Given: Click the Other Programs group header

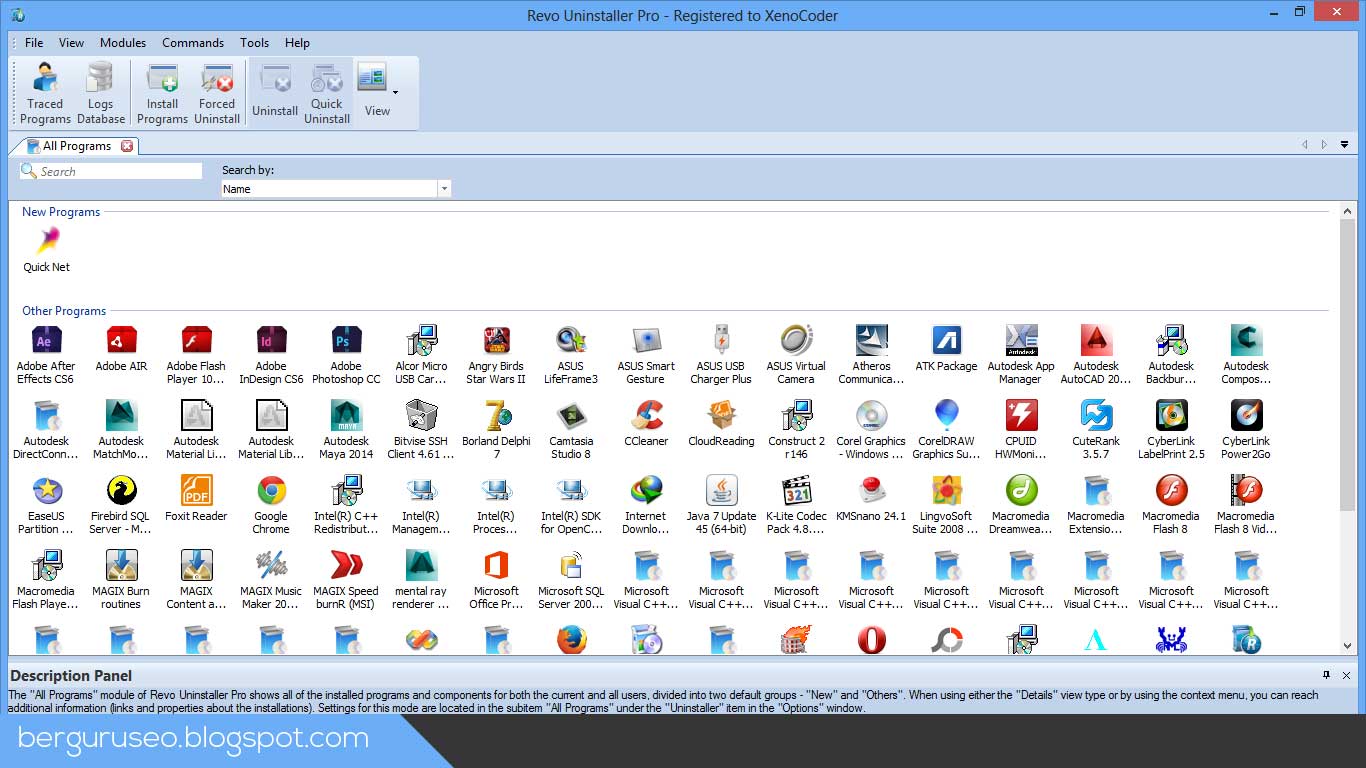Looking at the screenshot, I should (64, 311).
